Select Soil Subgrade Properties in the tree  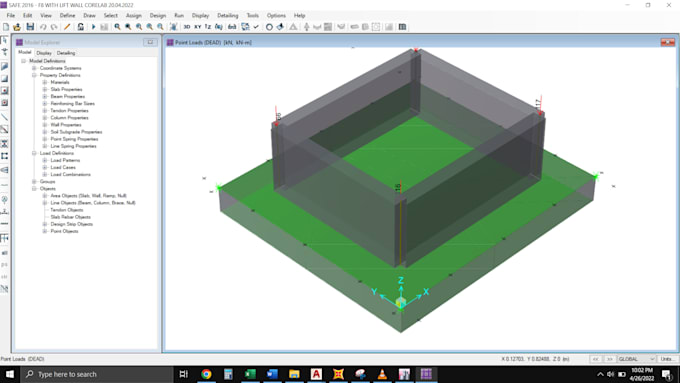76,132
